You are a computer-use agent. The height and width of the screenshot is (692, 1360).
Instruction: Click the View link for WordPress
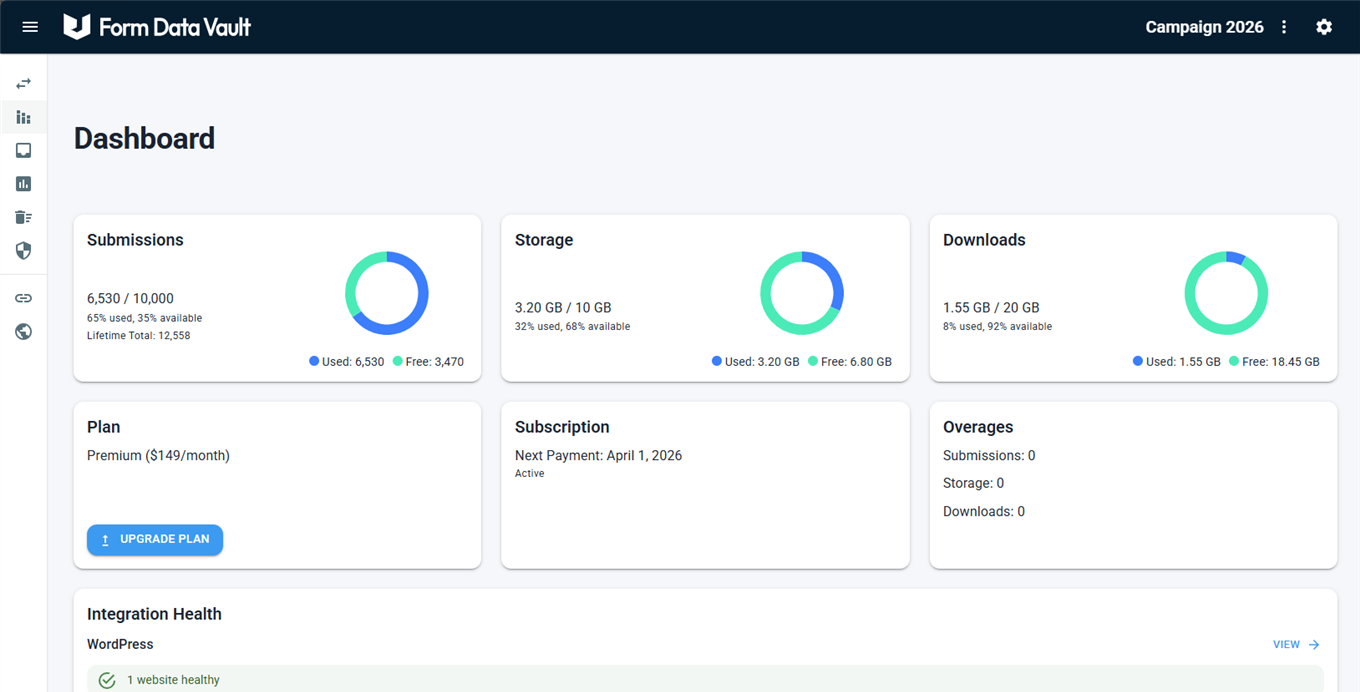click(1296, 645)
